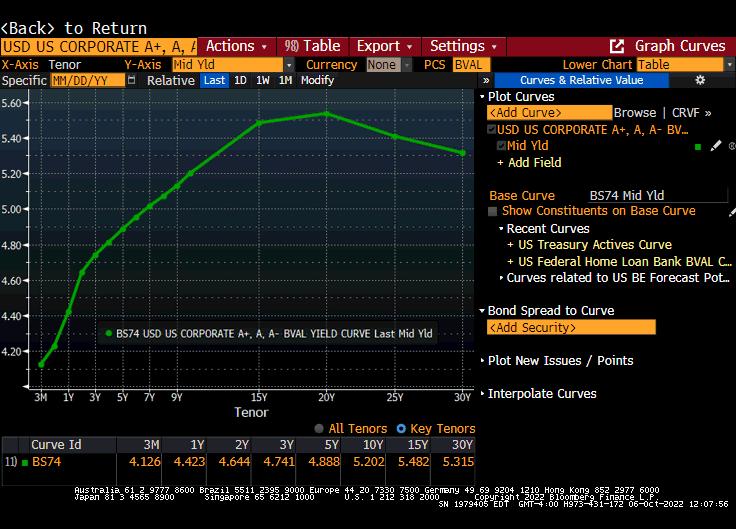Expand Curves related to US BE Forecast
Image resolution: width=736 pixels, height=529 pixels.
click(x=501, y=278)
